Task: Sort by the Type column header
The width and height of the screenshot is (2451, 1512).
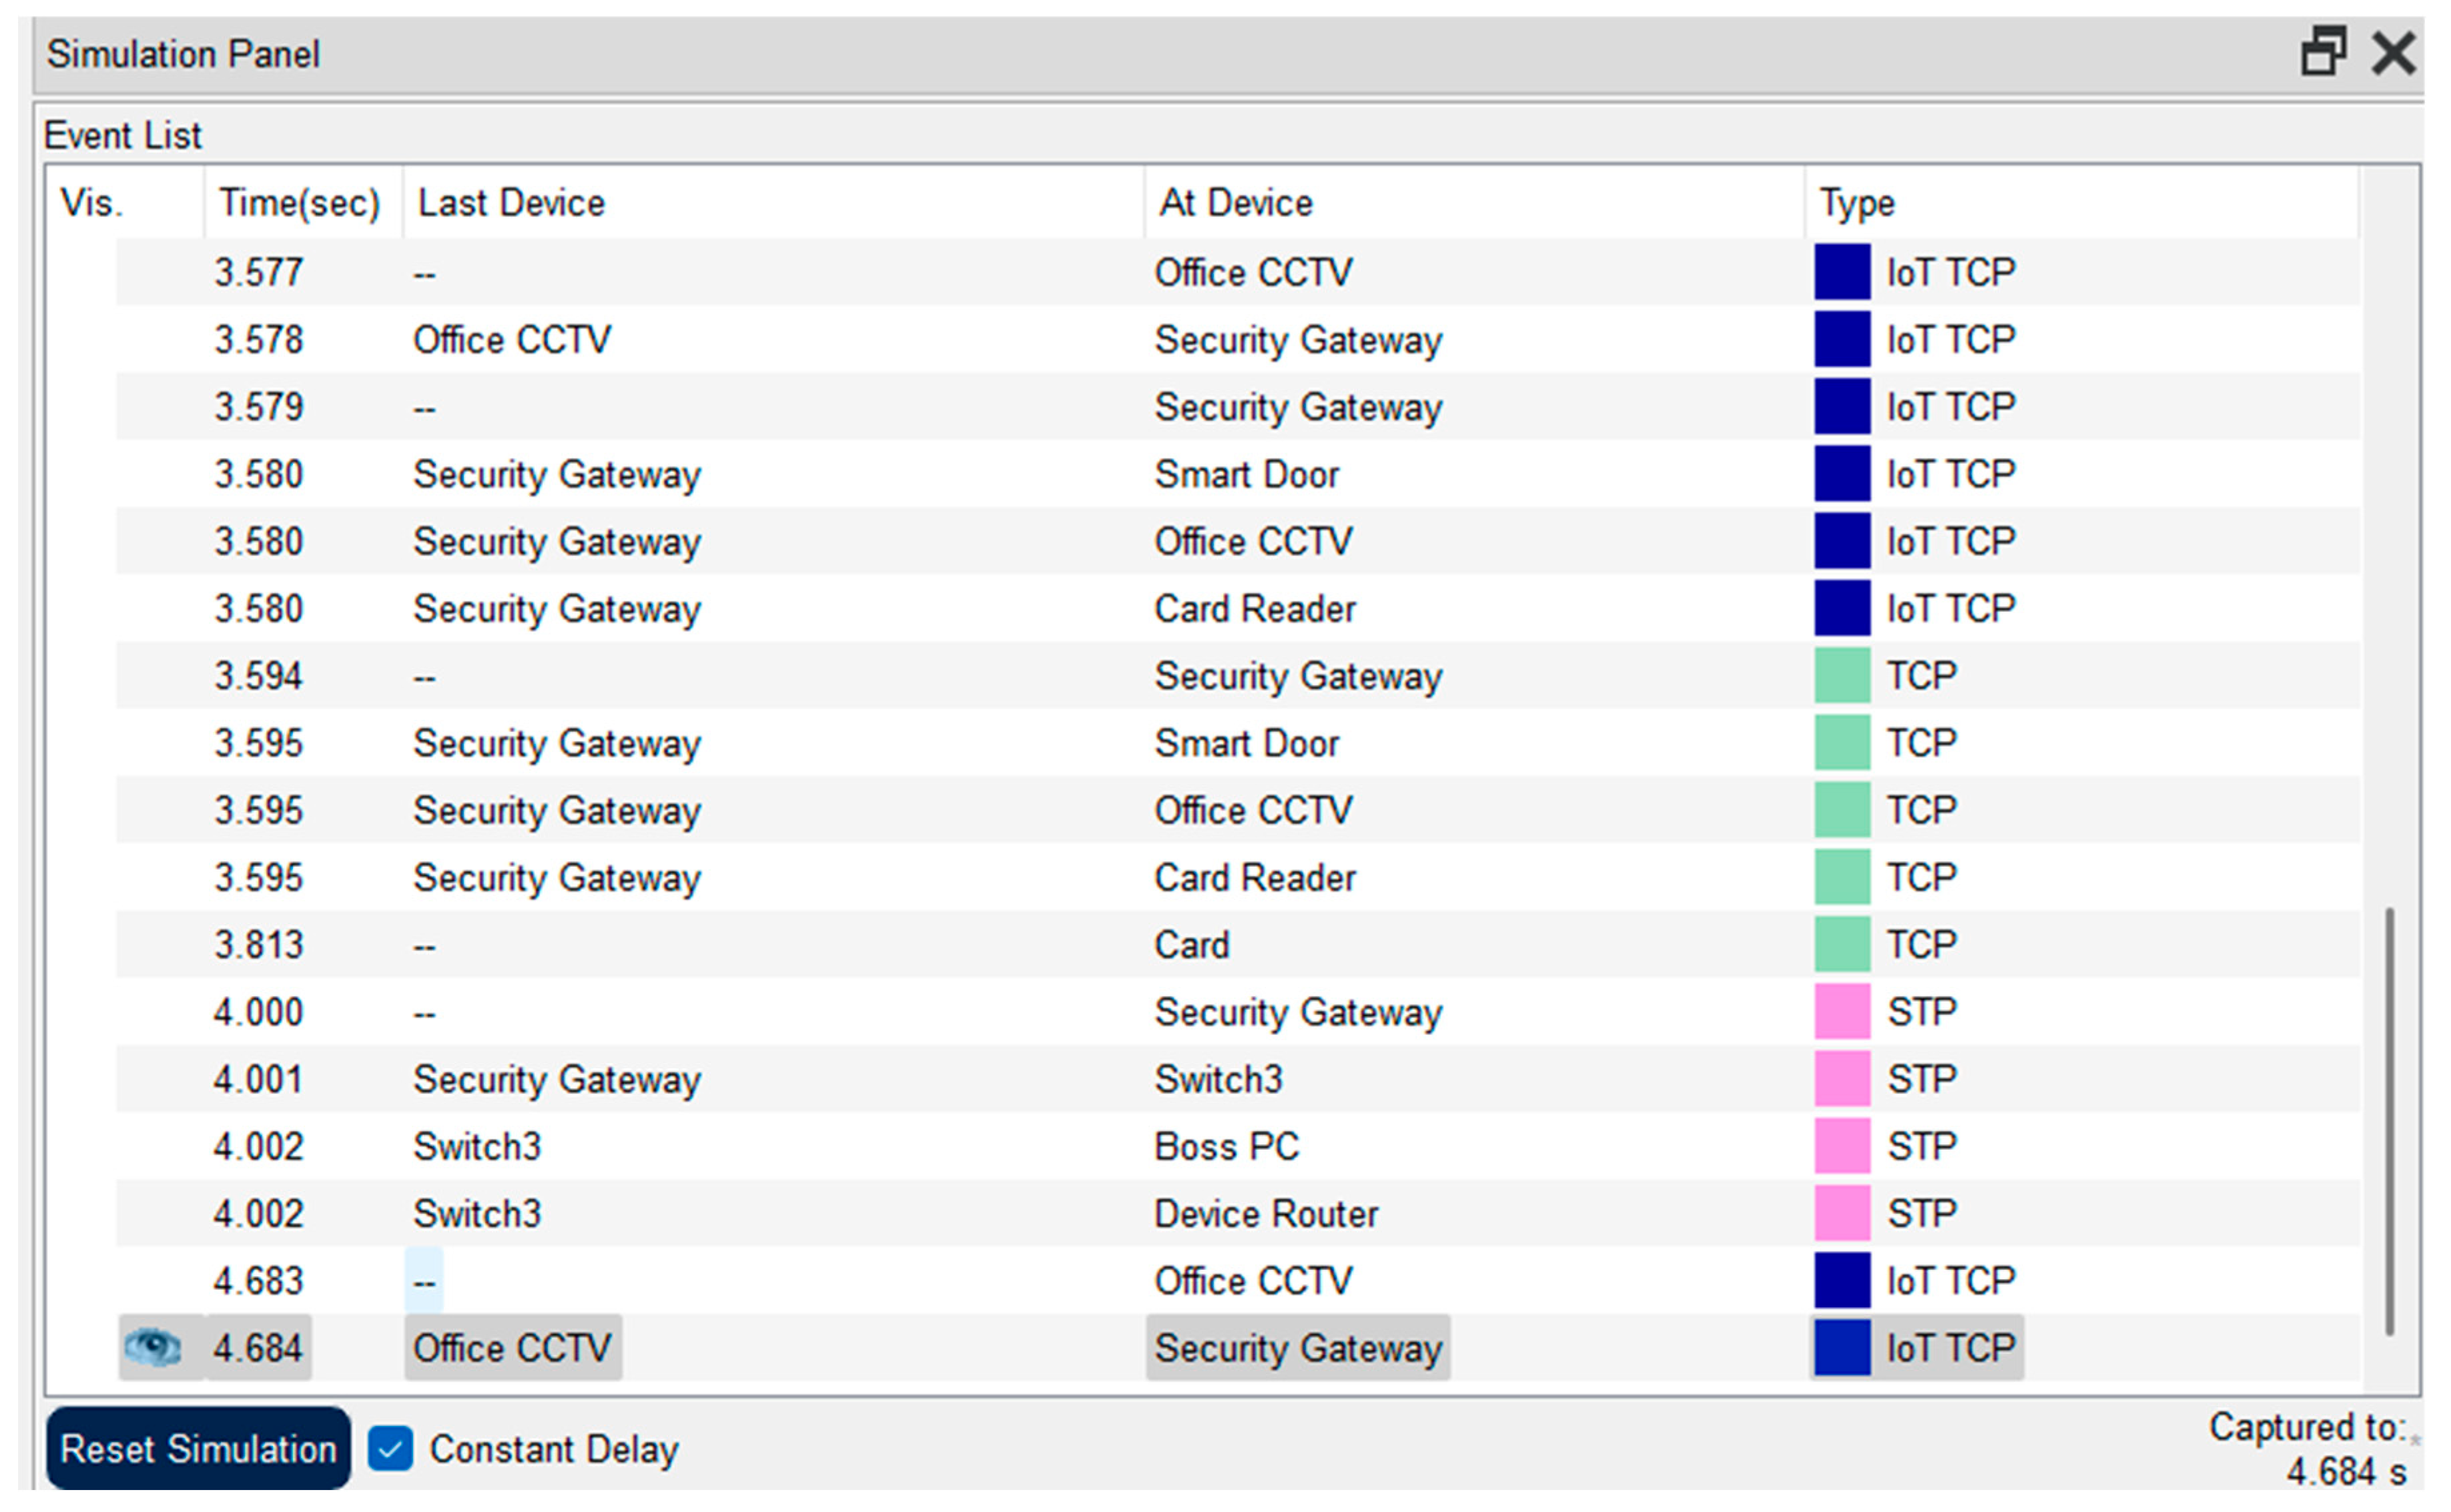Action: coord(1856,203)
